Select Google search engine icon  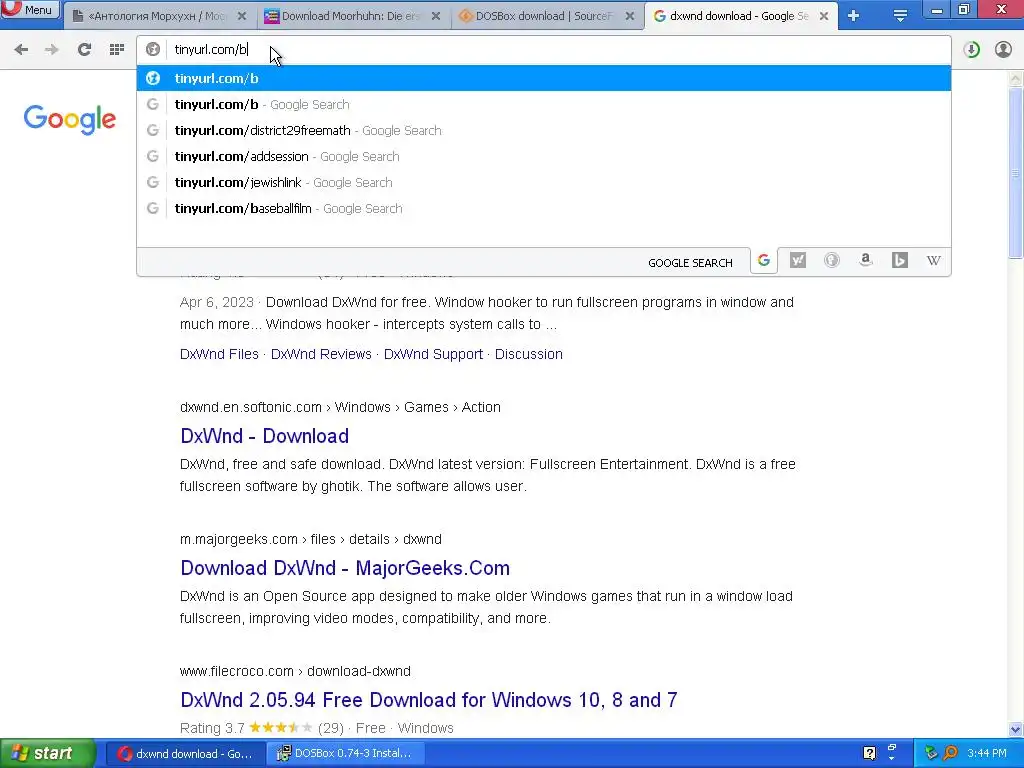[763, 261]
